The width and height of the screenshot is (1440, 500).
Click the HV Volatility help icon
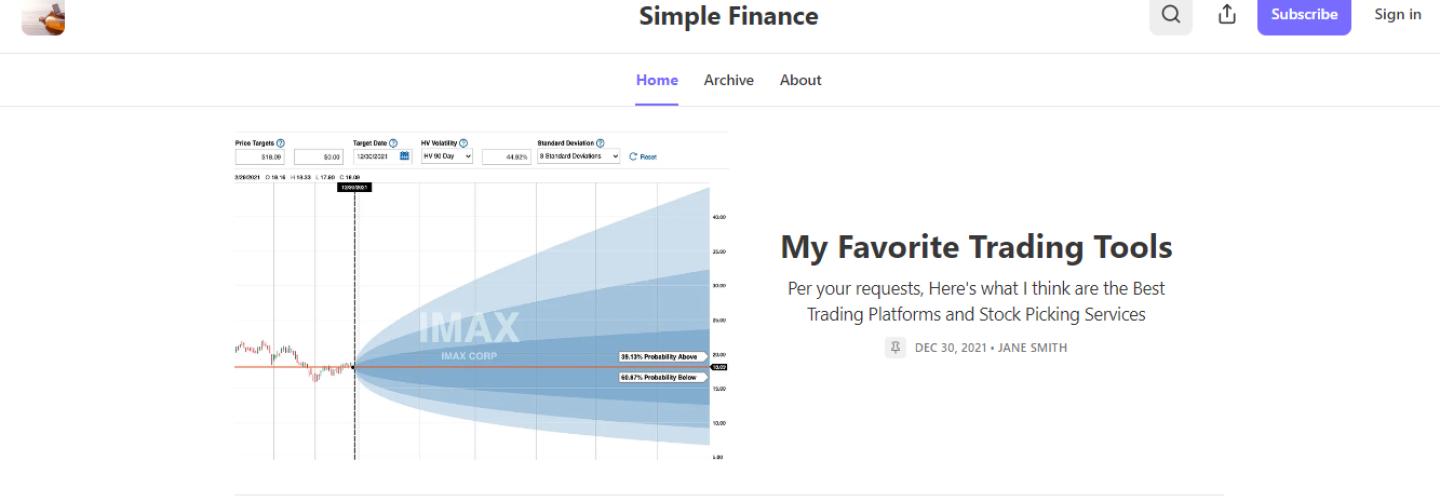tap(464, 143)
